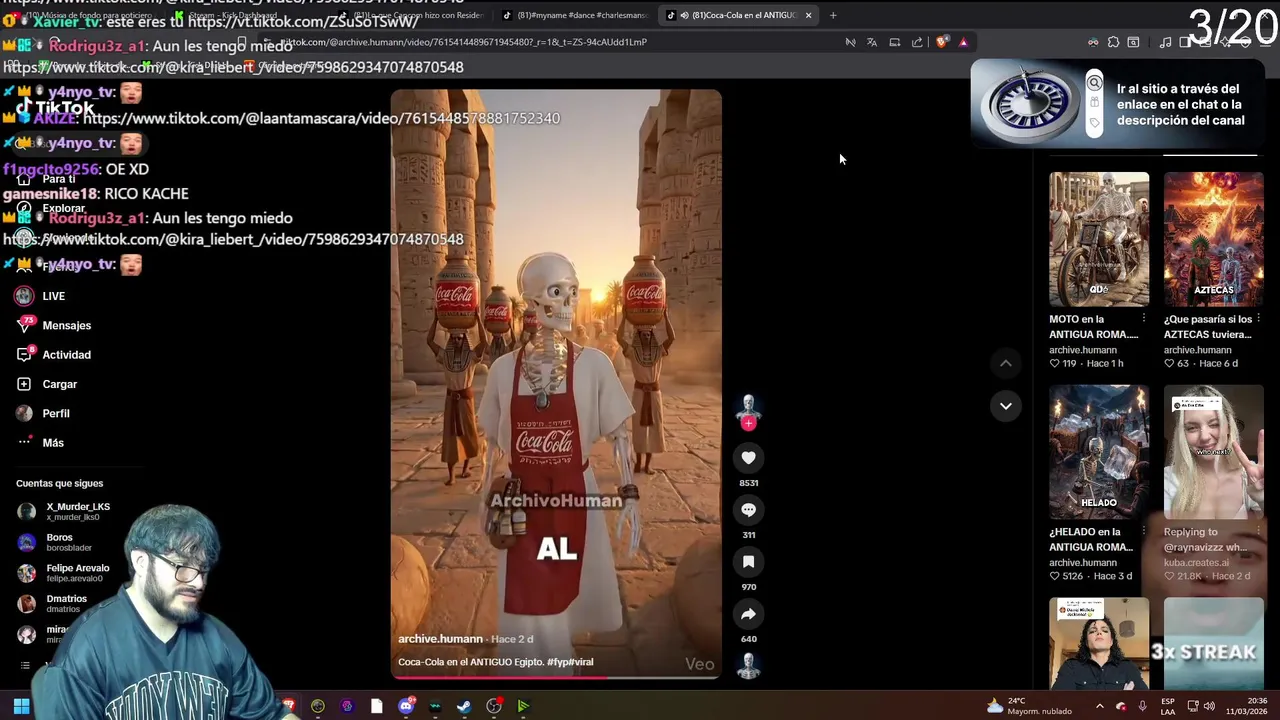The height and width of the screenshot is (720, 1280).
Task: Open Dmatrios followed account
Action: (x=54, y=603)
